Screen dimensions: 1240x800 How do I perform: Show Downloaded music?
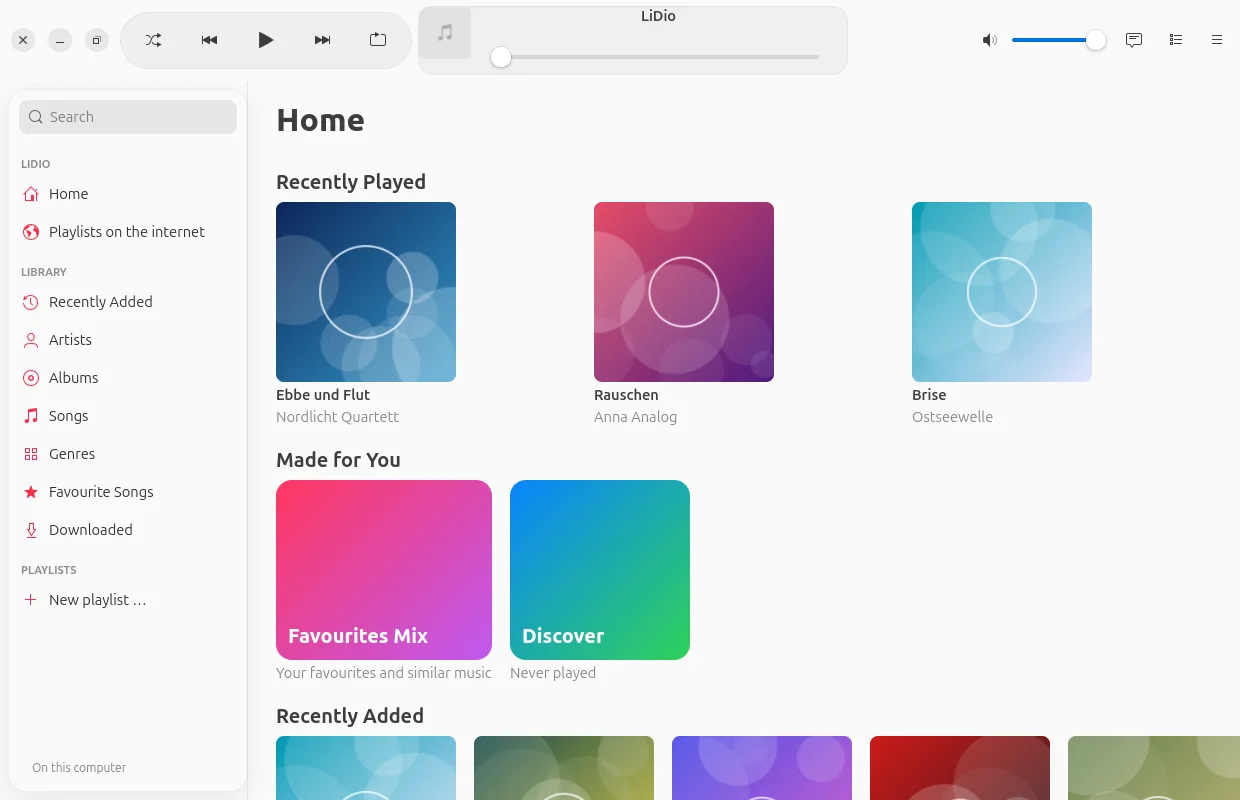128,530
